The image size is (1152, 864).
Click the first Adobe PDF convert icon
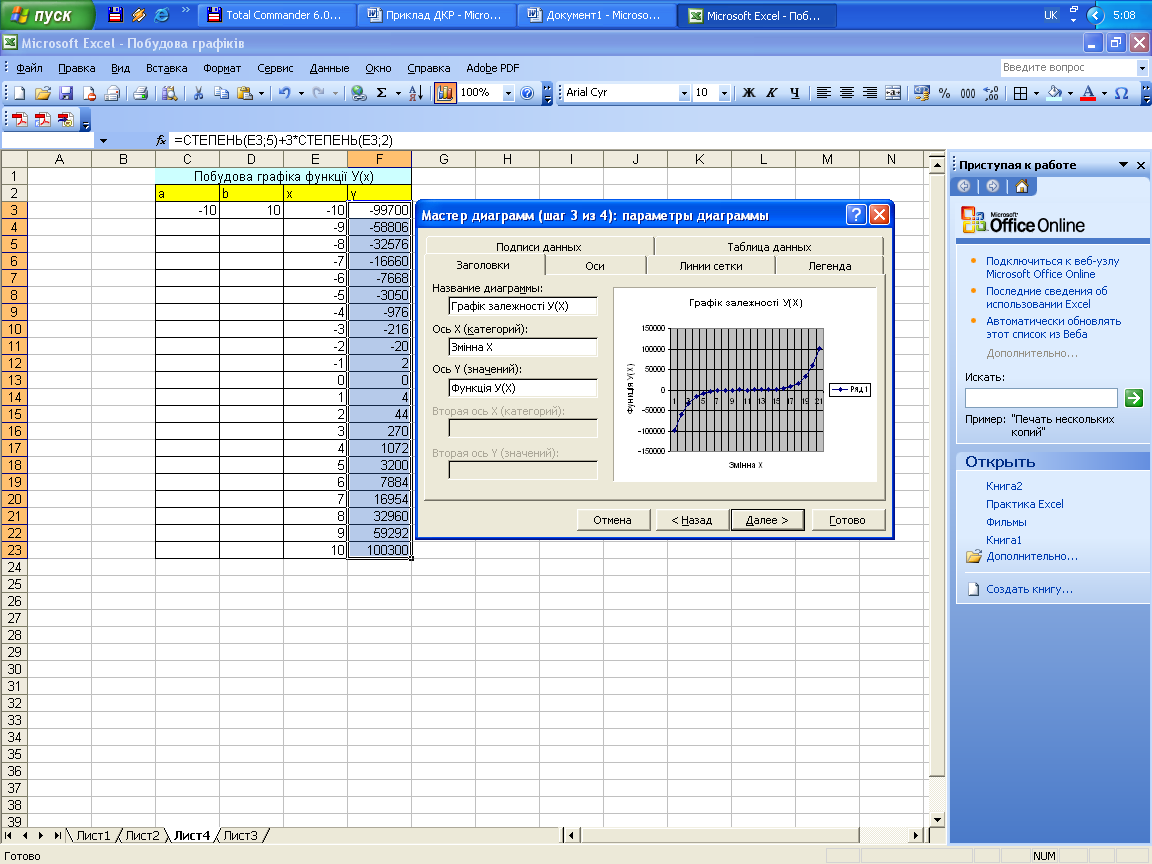point(20,120)
